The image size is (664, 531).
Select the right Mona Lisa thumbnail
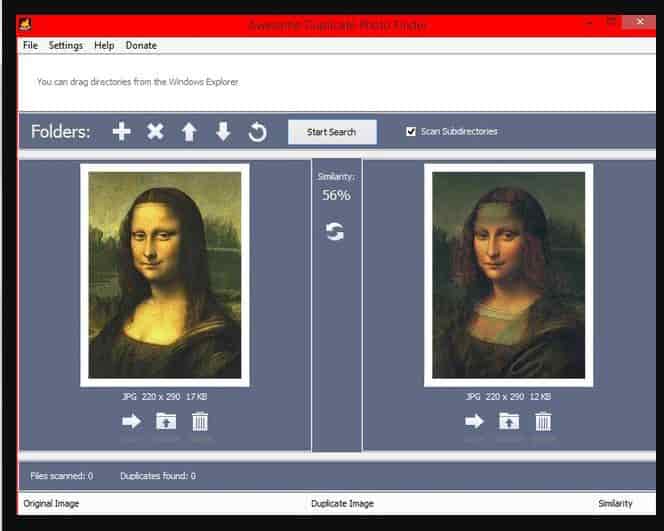[509, 275]
